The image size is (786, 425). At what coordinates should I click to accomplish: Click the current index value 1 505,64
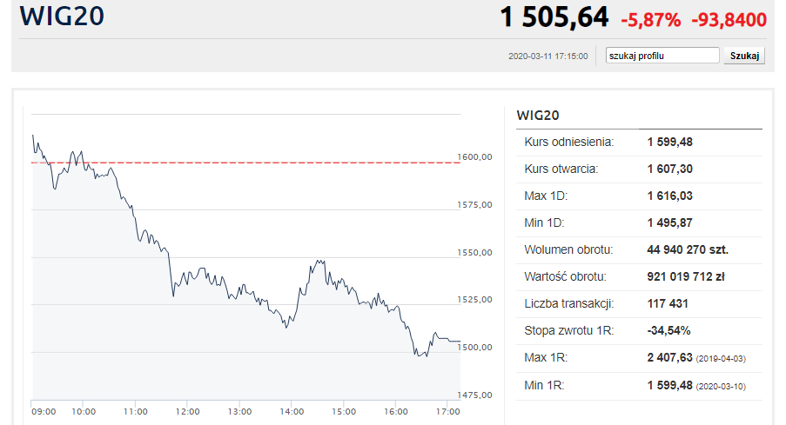coord(554,18)
